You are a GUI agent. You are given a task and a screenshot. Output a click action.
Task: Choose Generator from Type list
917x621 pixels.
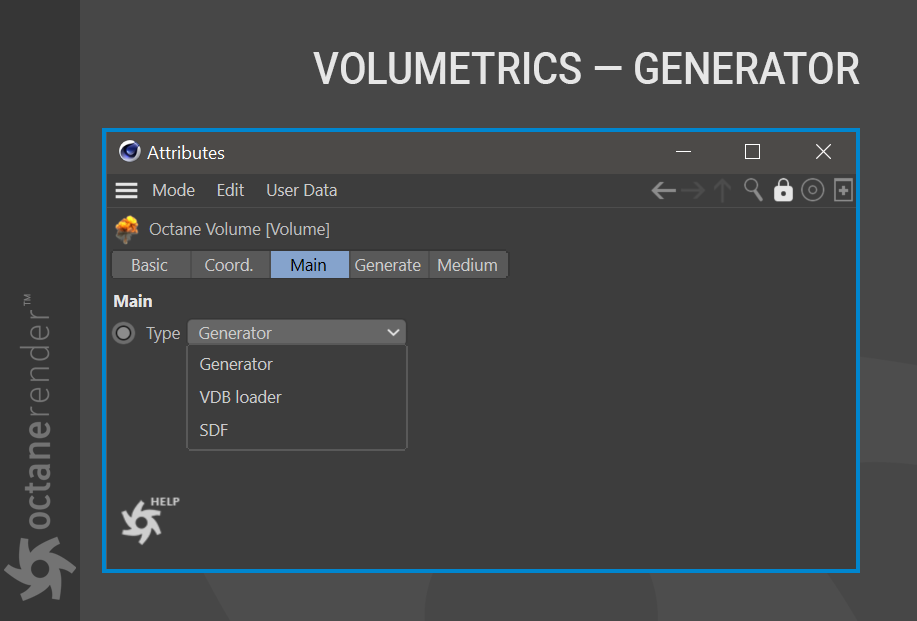tap(297, 364)
